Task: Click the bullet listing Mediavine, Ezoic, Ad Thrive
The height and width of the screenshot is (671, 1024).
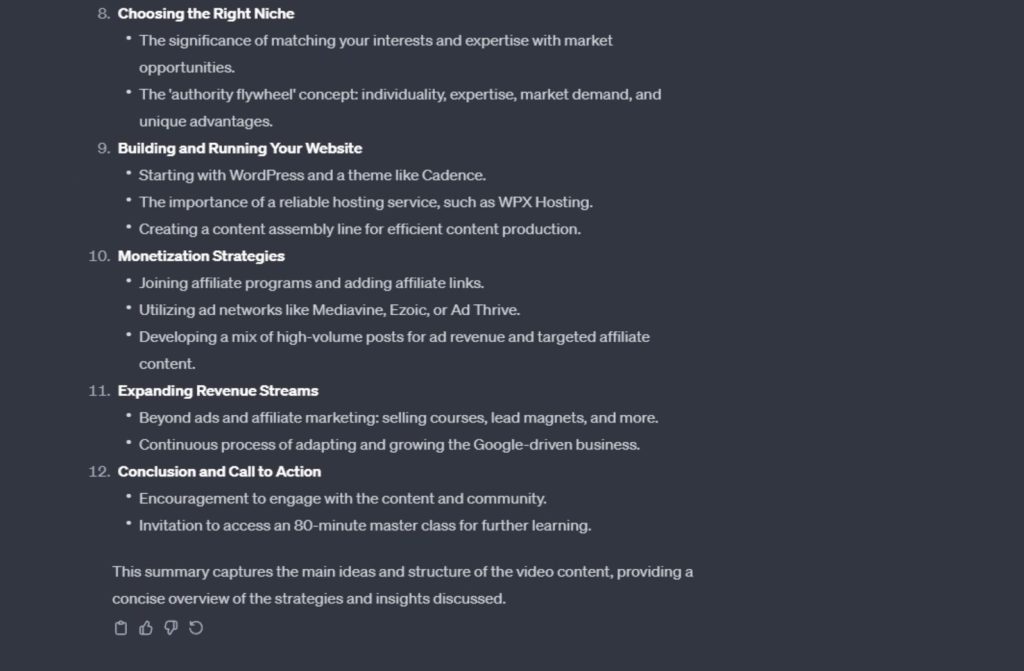Action: point(329,310)
